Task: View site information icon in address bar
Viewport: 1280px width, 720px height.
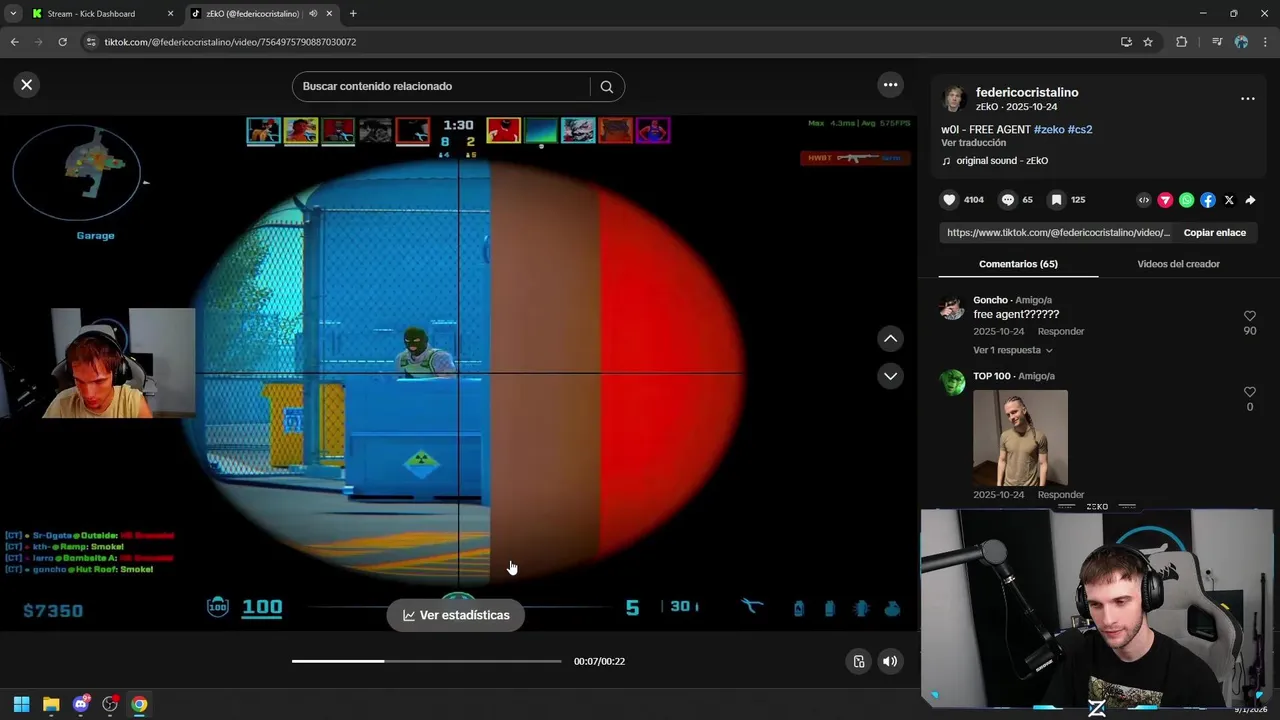Action: click(x=91, y=42)
